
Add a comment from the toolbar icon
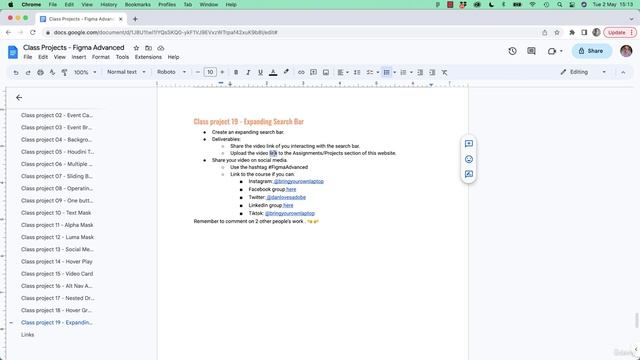pyautogui.click(x=313, y=72)
